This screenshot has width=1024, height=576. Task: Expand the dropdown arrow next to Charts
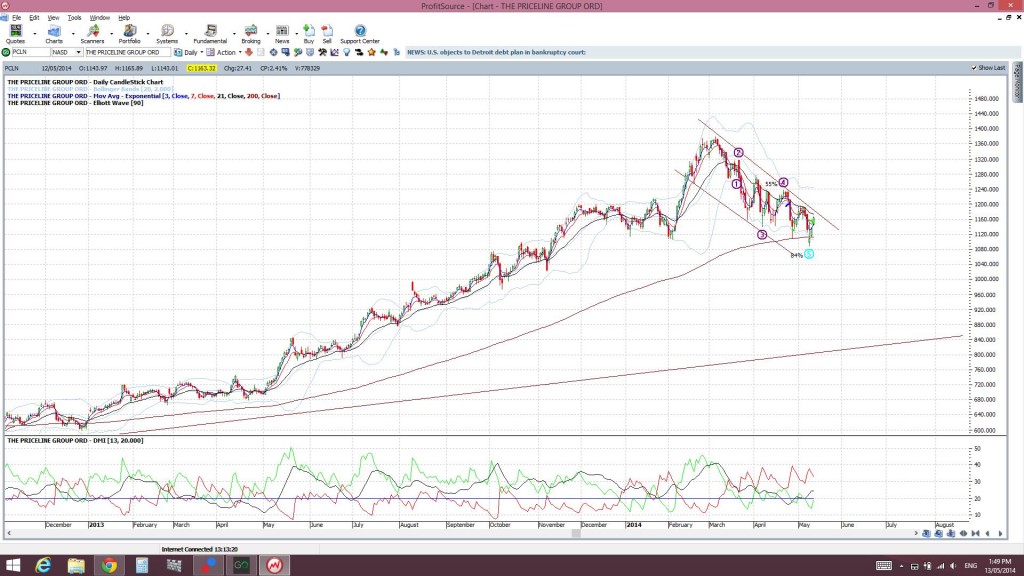[73, 33]
